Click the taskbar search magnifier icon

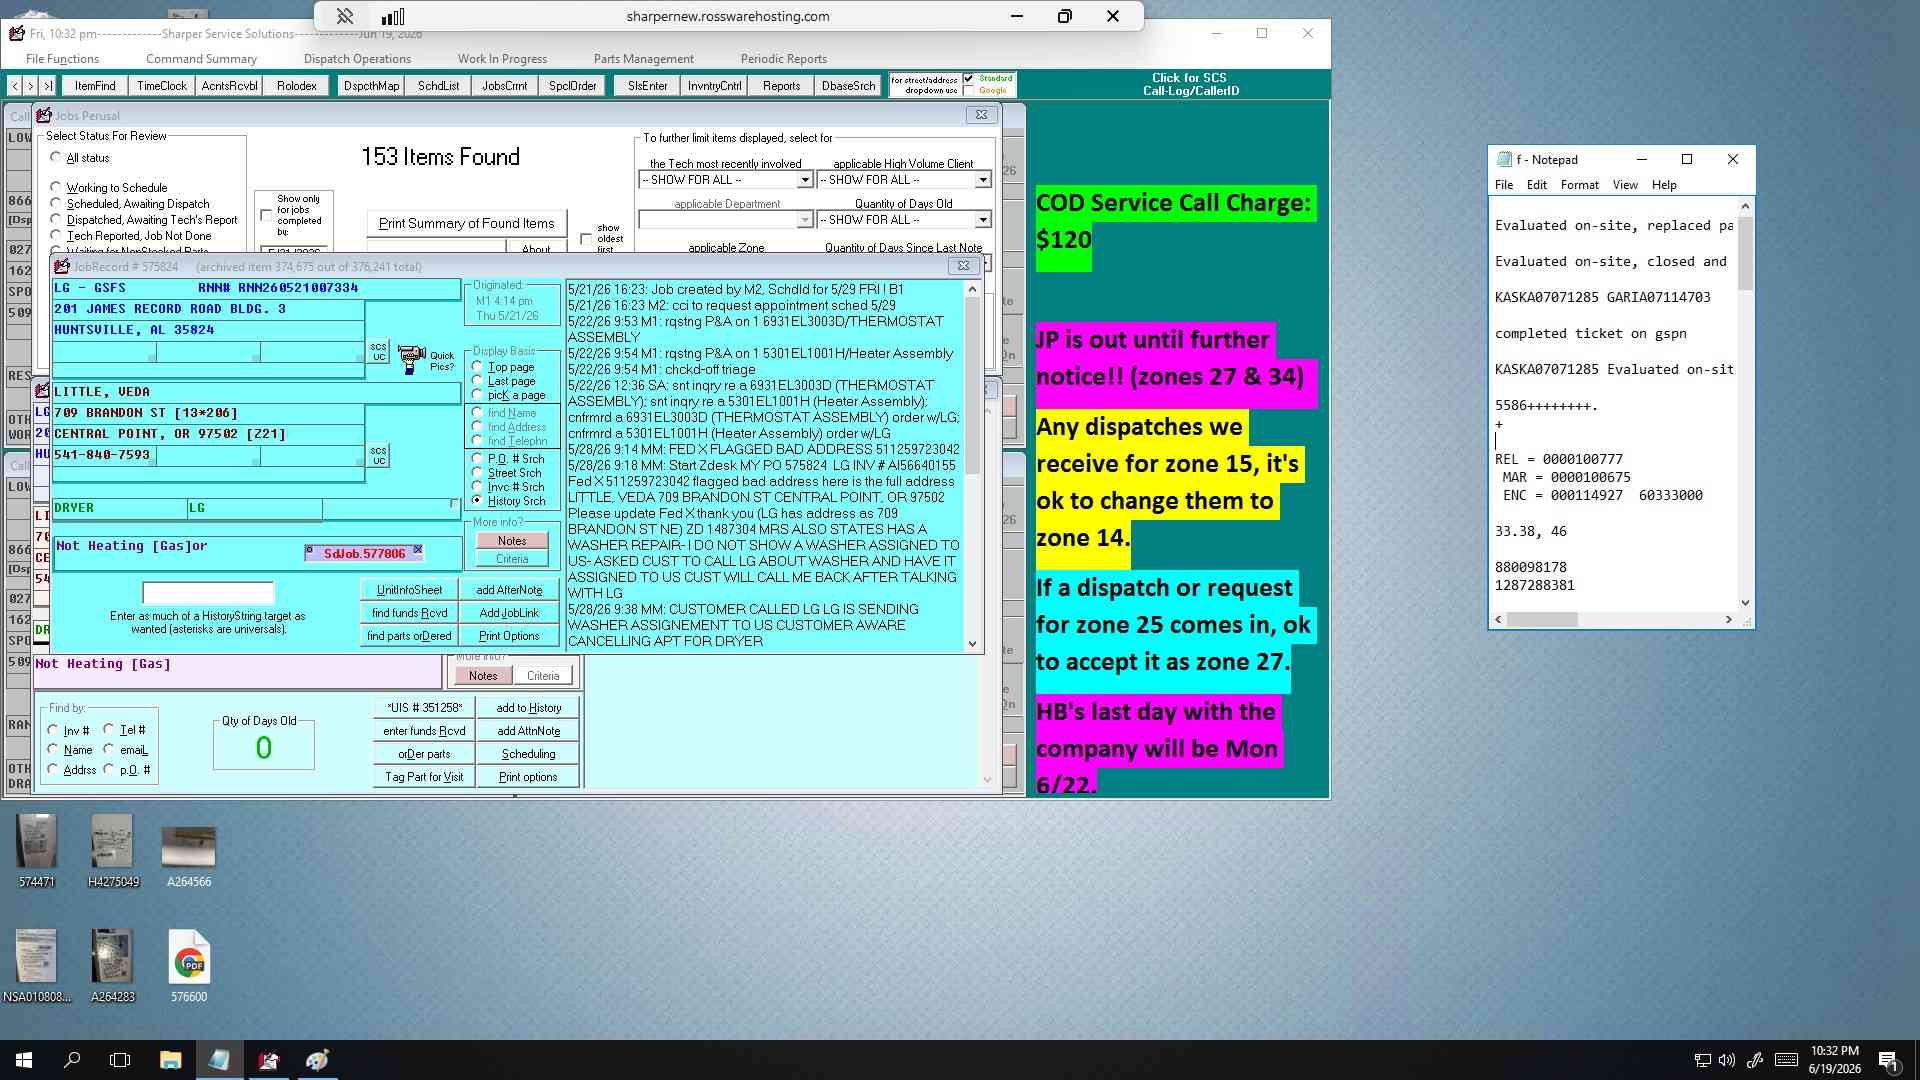coord(72,1060)
